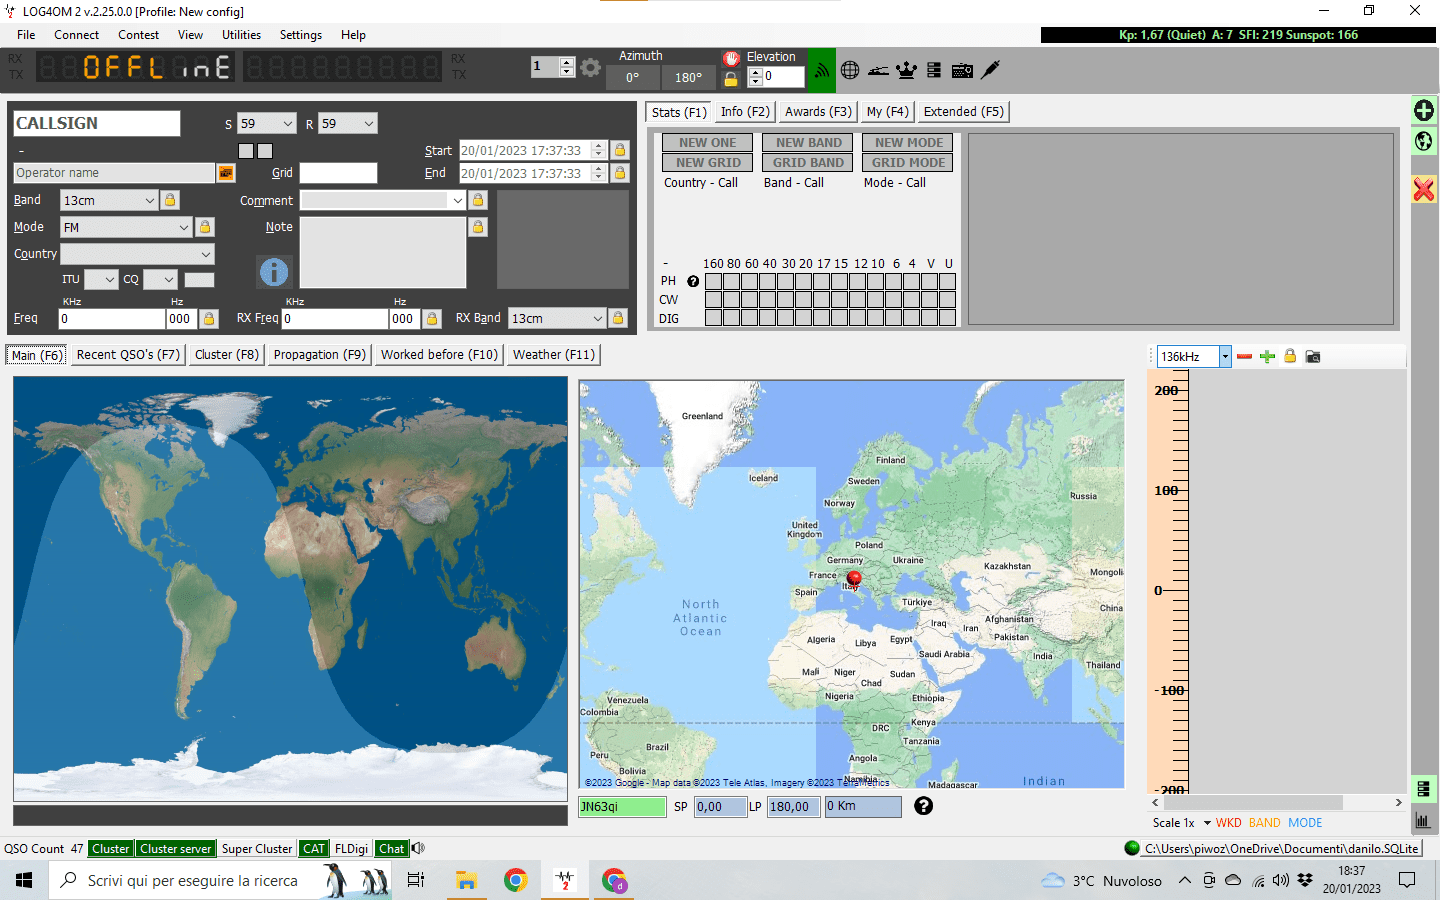Click the speaker sound icon in status bar
The image size is (1440, 900).
coord(418,848)
